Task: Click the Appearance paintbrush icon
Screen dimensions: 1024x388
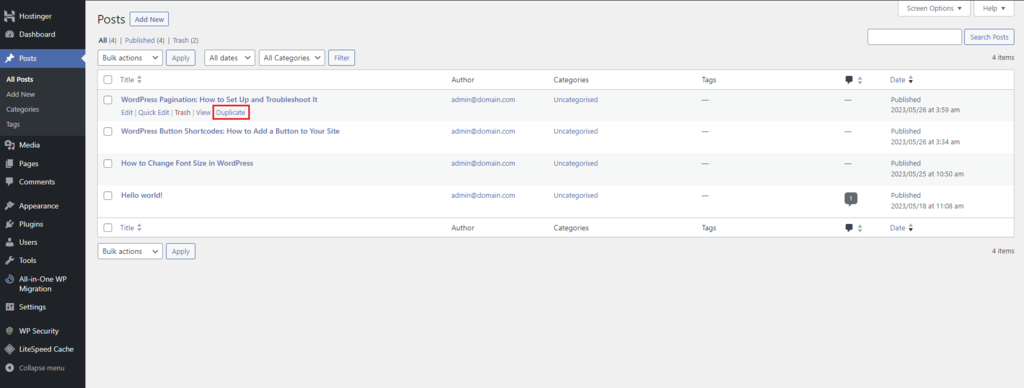Action: [x=9, y=206]
